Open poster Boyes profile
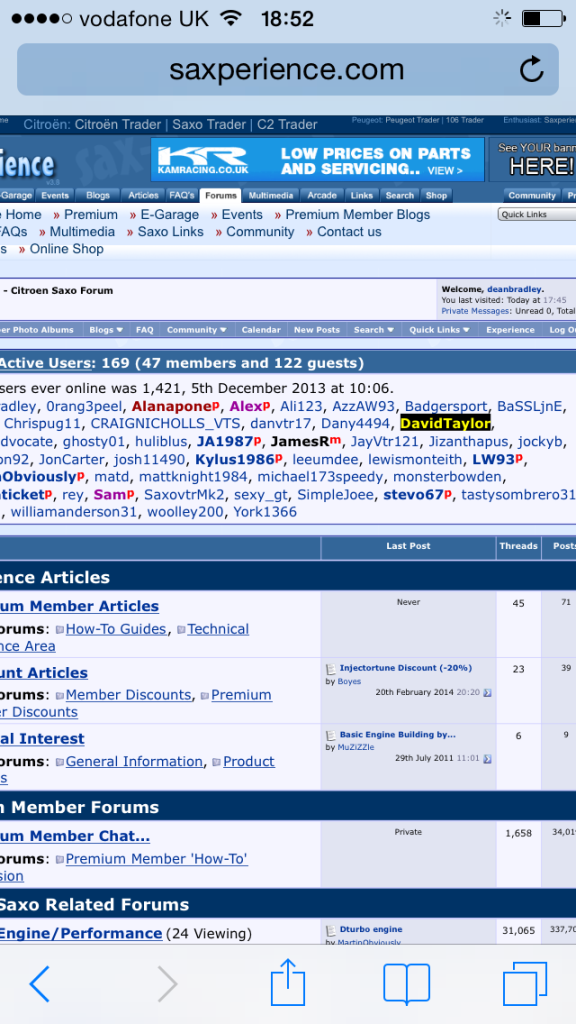The width and height of the screenshot is (576, 1024). click(349, 681)
